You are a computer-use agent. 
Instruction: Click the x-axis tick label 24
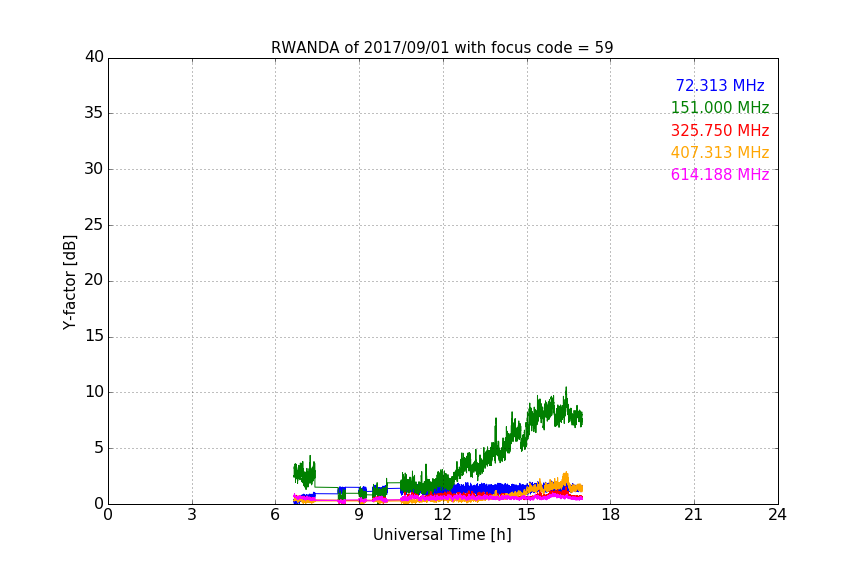click(777, 515)
